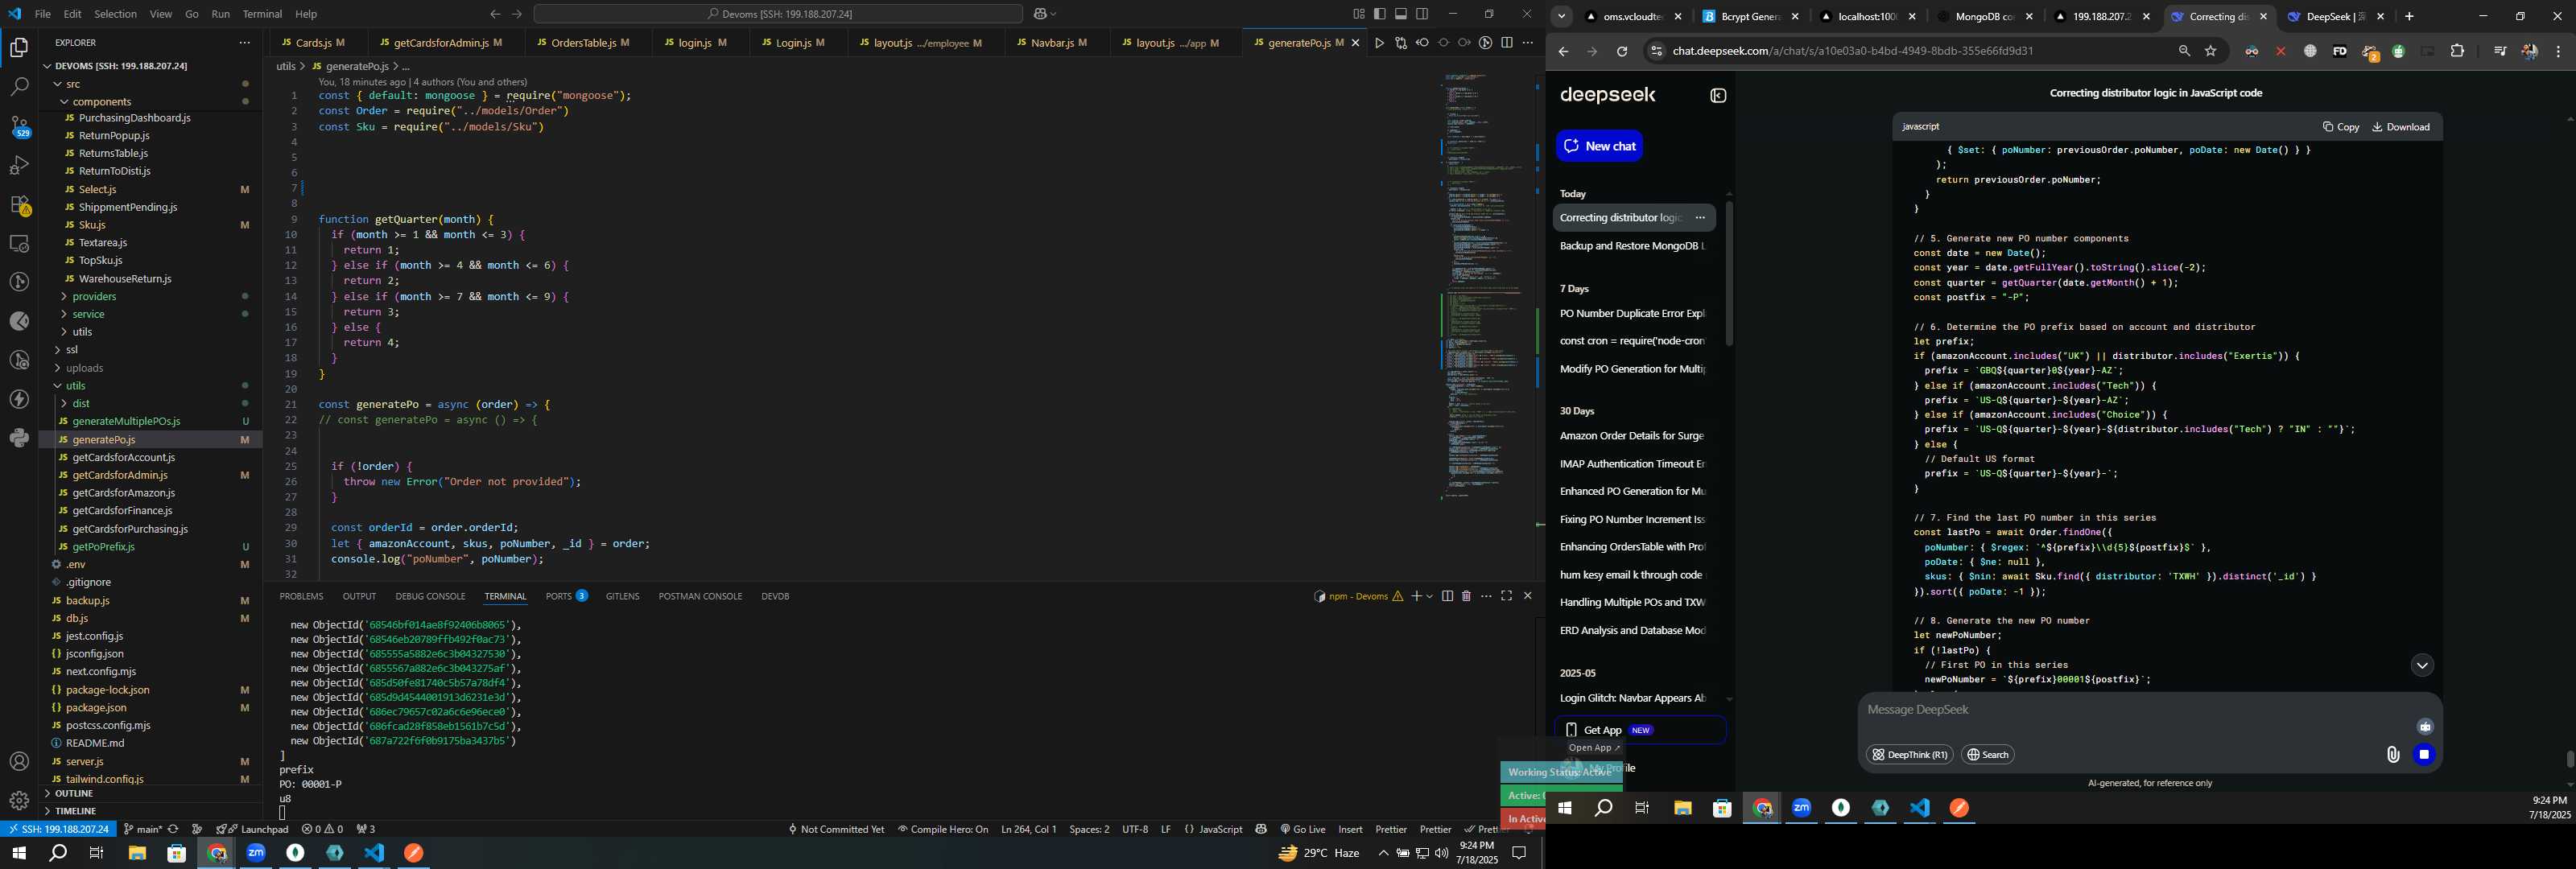Viewport: 2576px width, 869px height.
Task: Switch to the PORTS panel tab
Action: 566,596
